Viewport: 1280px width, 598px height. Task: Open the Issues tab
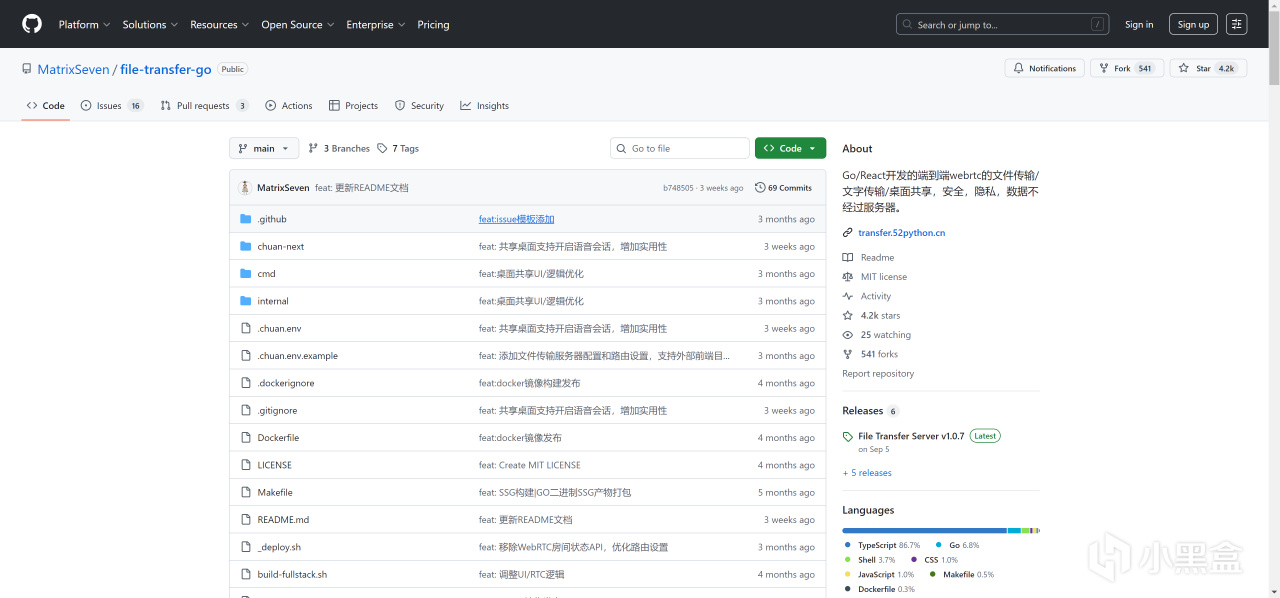click(x=112, y=105)
